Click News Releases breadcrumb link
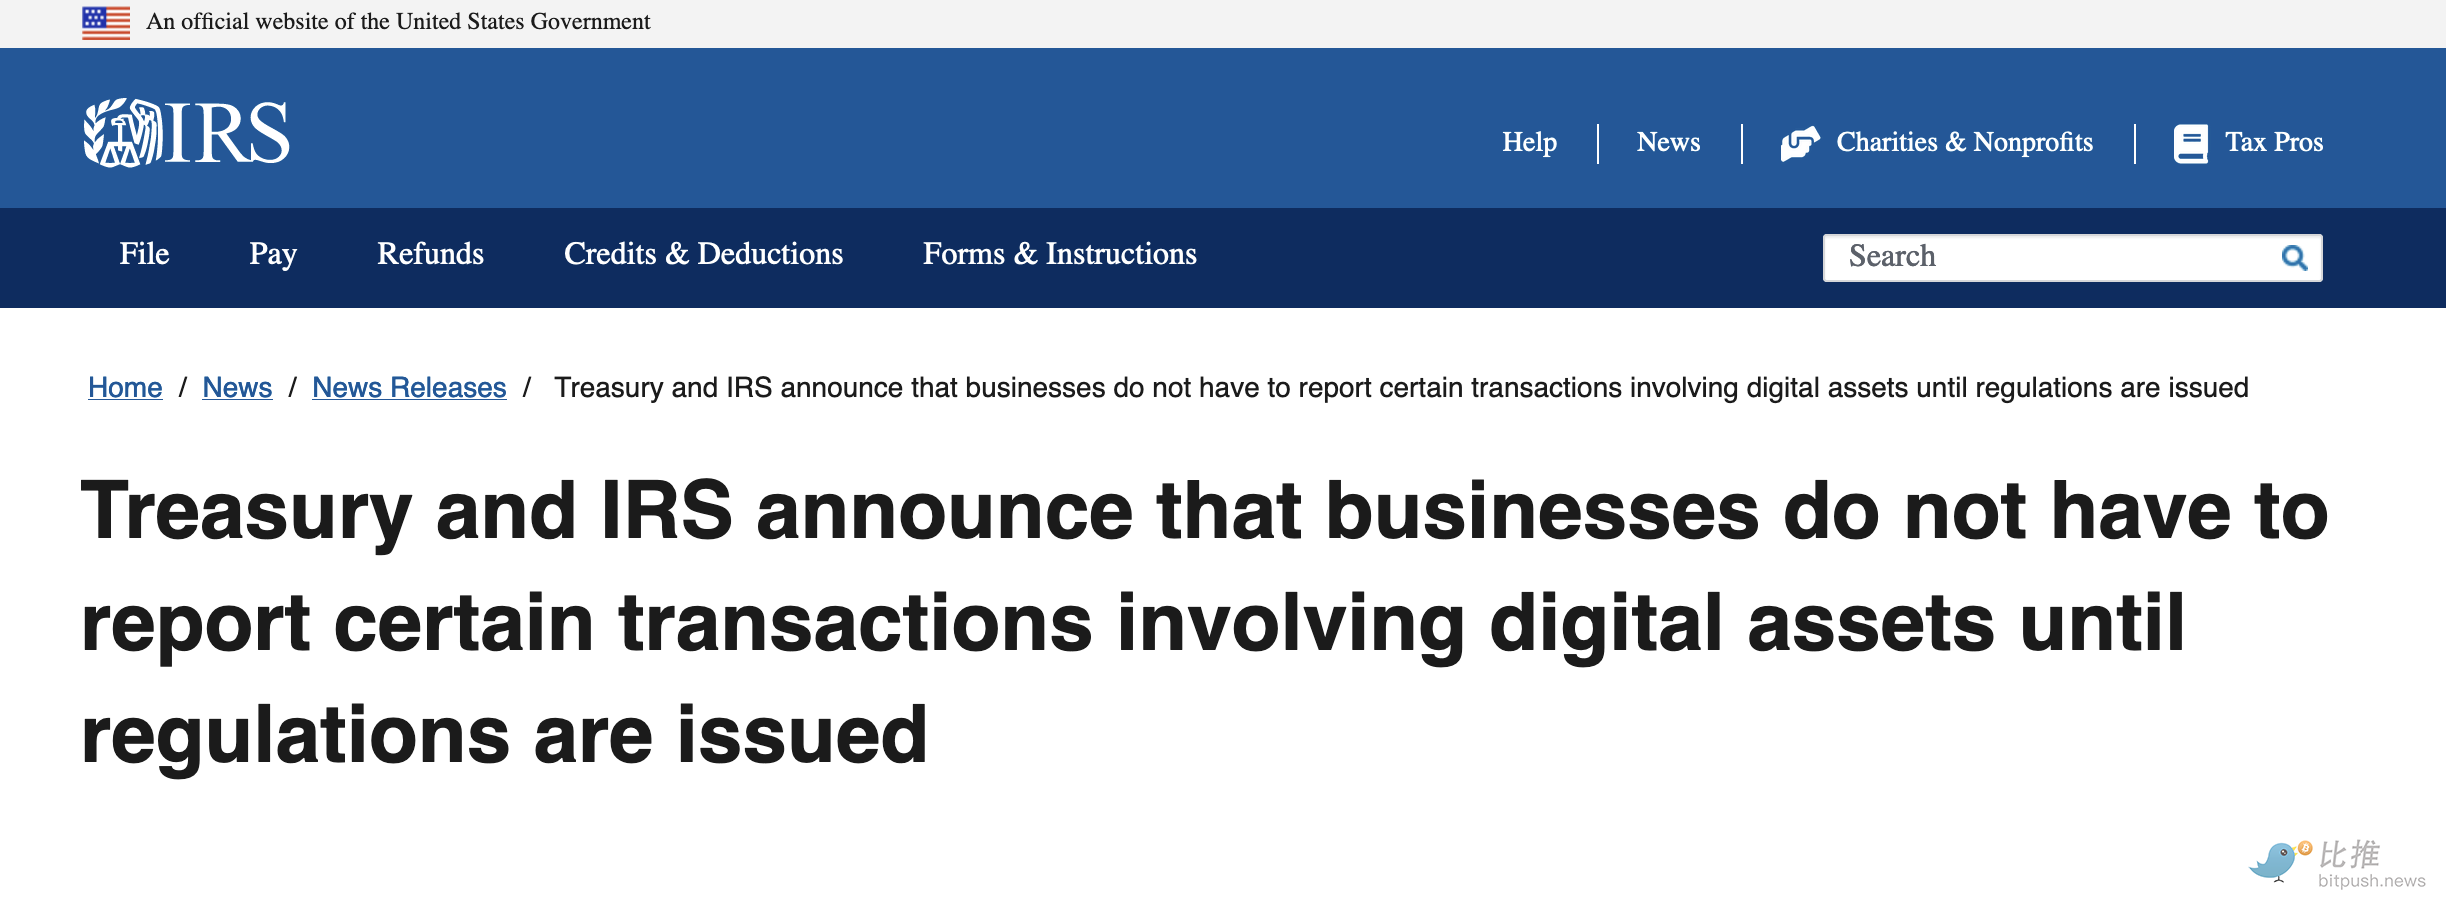 click(409, 387)
